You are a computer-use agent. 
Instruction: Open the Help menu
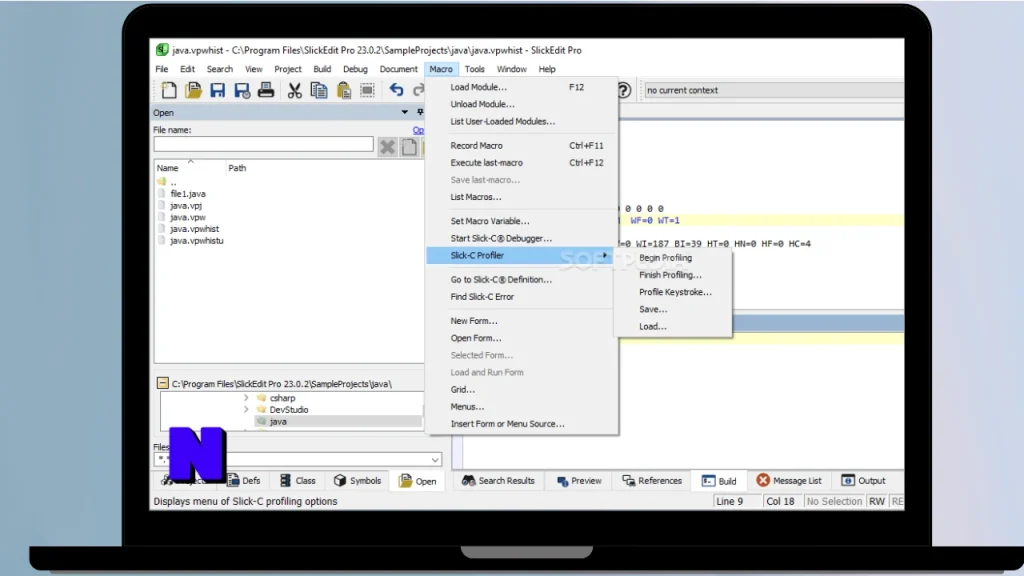pyautogui.click(x=547, y=69)
